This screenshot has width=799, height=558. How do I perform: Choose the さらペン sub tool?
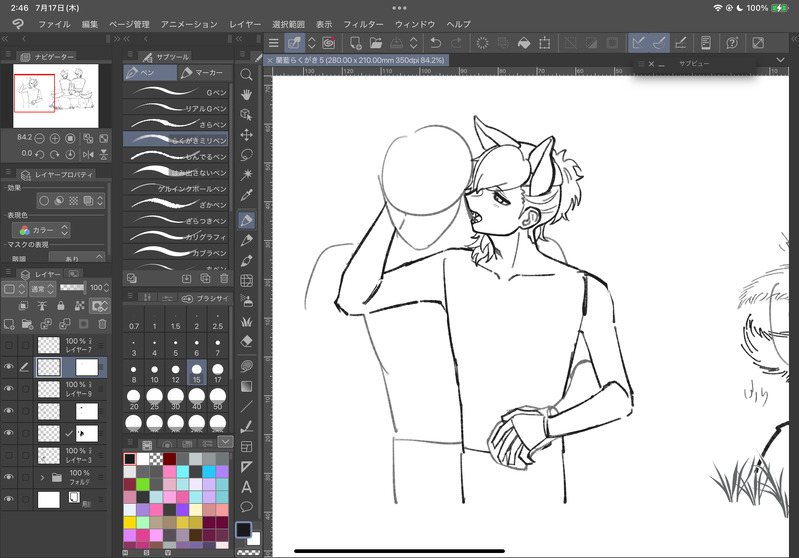(x=176, y=124)
